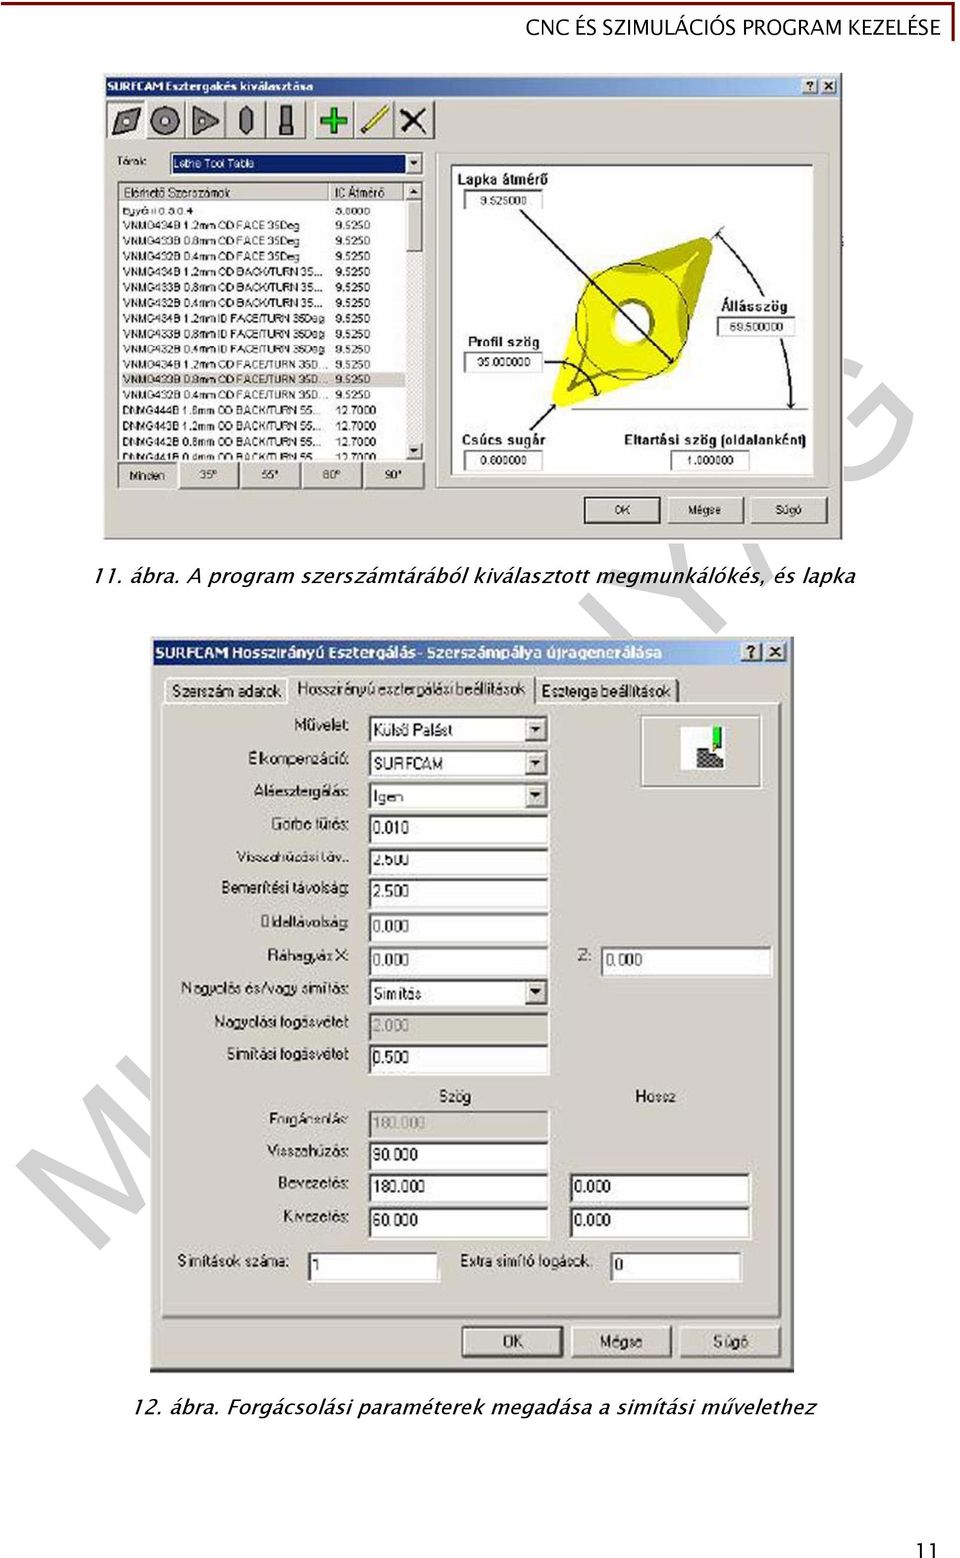Screen dimensions: 960x1558
Task: Click the Visszahúzás 90.000 angle field
Action: [458, 1155]
